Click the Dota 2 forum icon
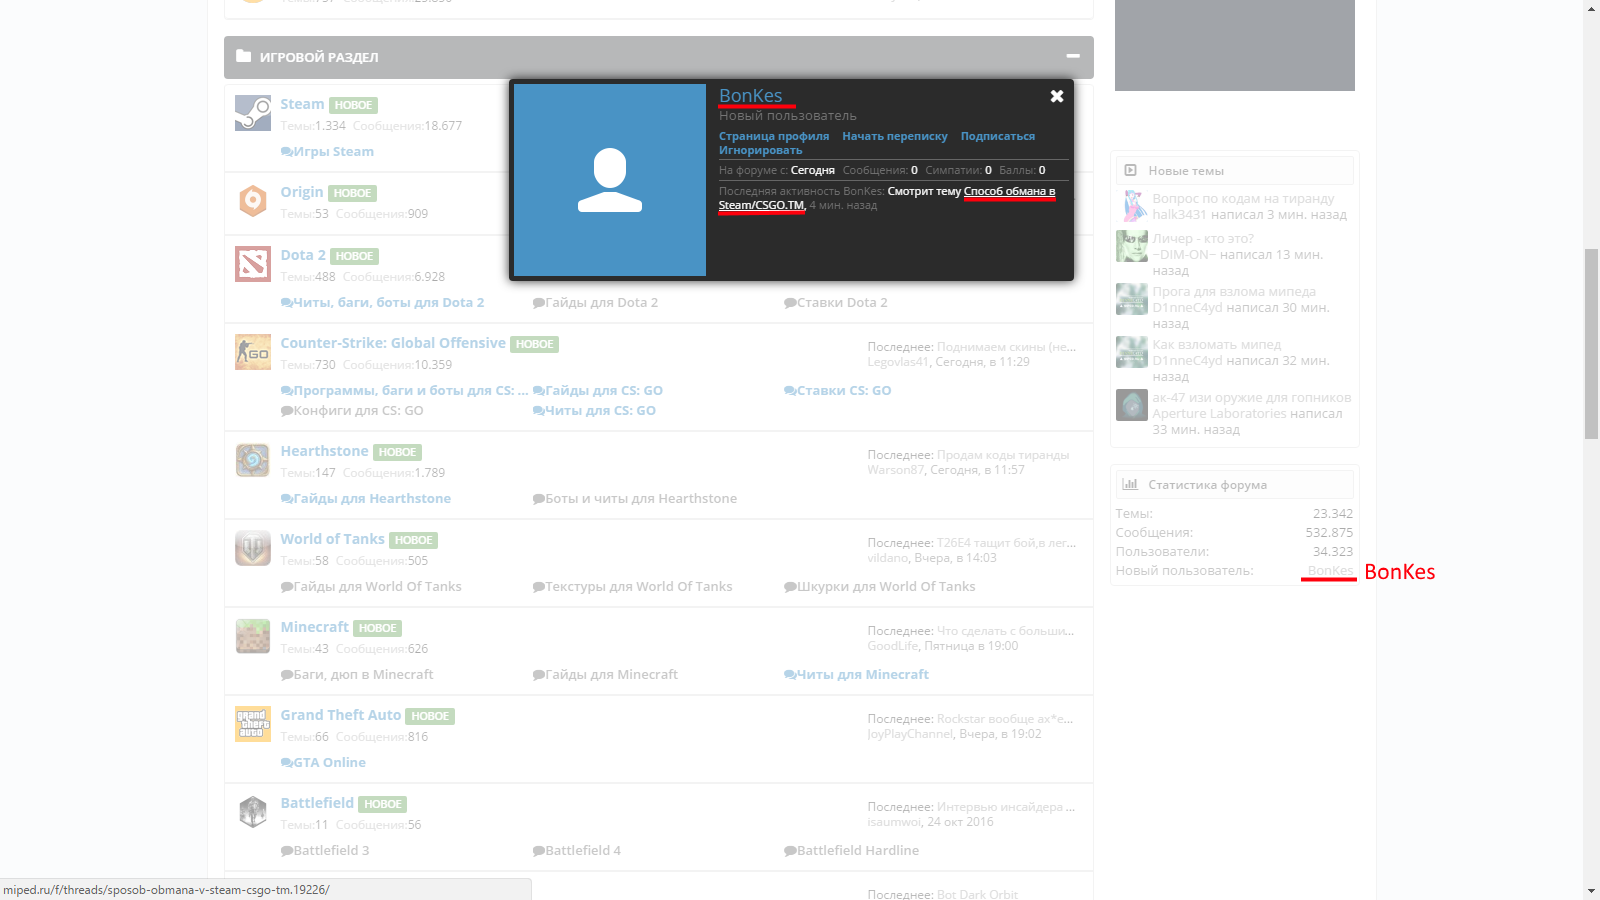The image size is (1600, 900). (x=253, y=264)
